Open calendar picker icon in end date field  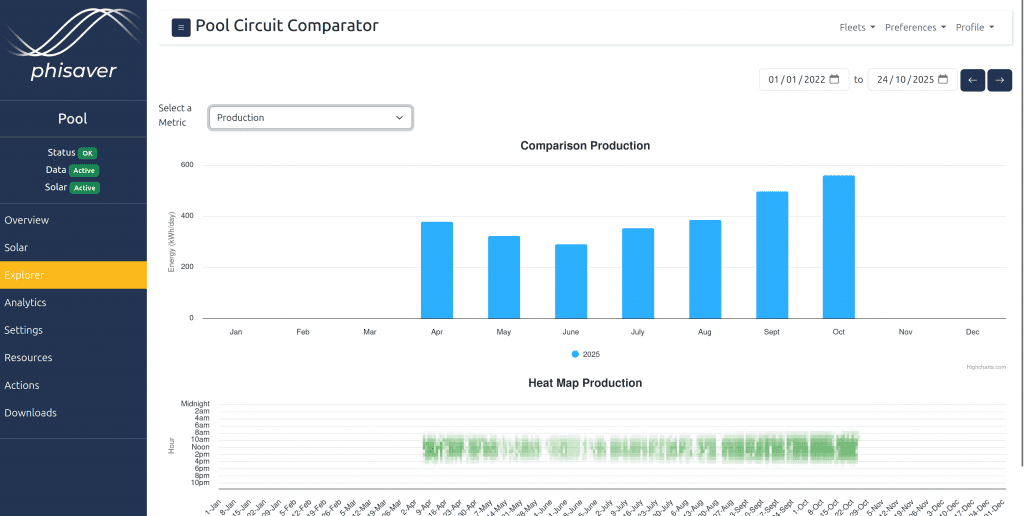coord(942,80)
